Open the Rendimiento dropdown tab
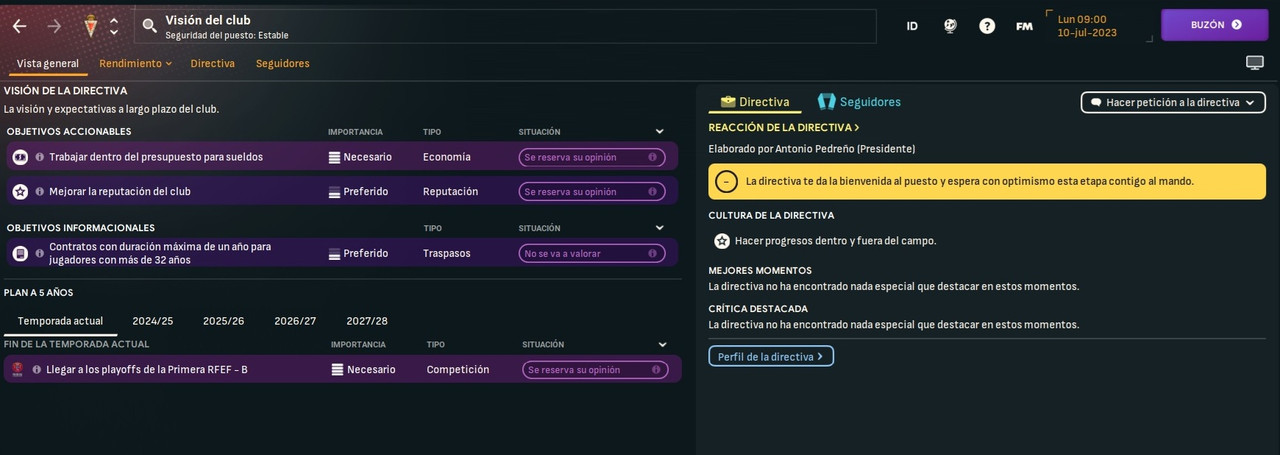The height and width of the screenshot is (455, 1280). [x=135, y=63]
